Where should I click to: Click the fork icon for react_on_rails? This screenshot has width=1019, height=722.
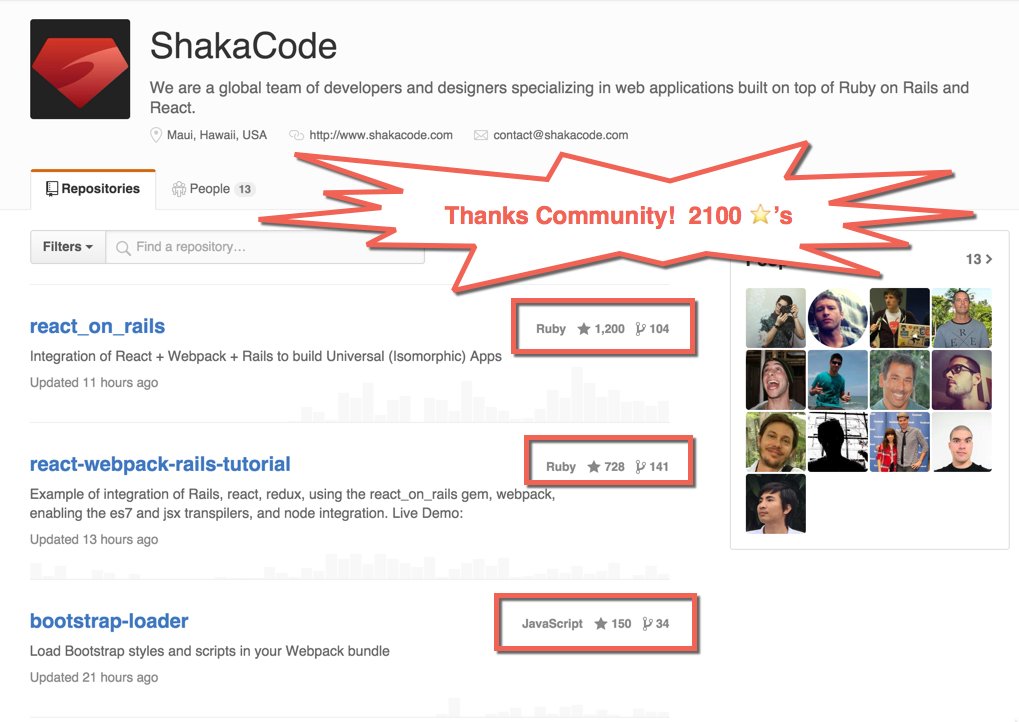coord(640,329)
